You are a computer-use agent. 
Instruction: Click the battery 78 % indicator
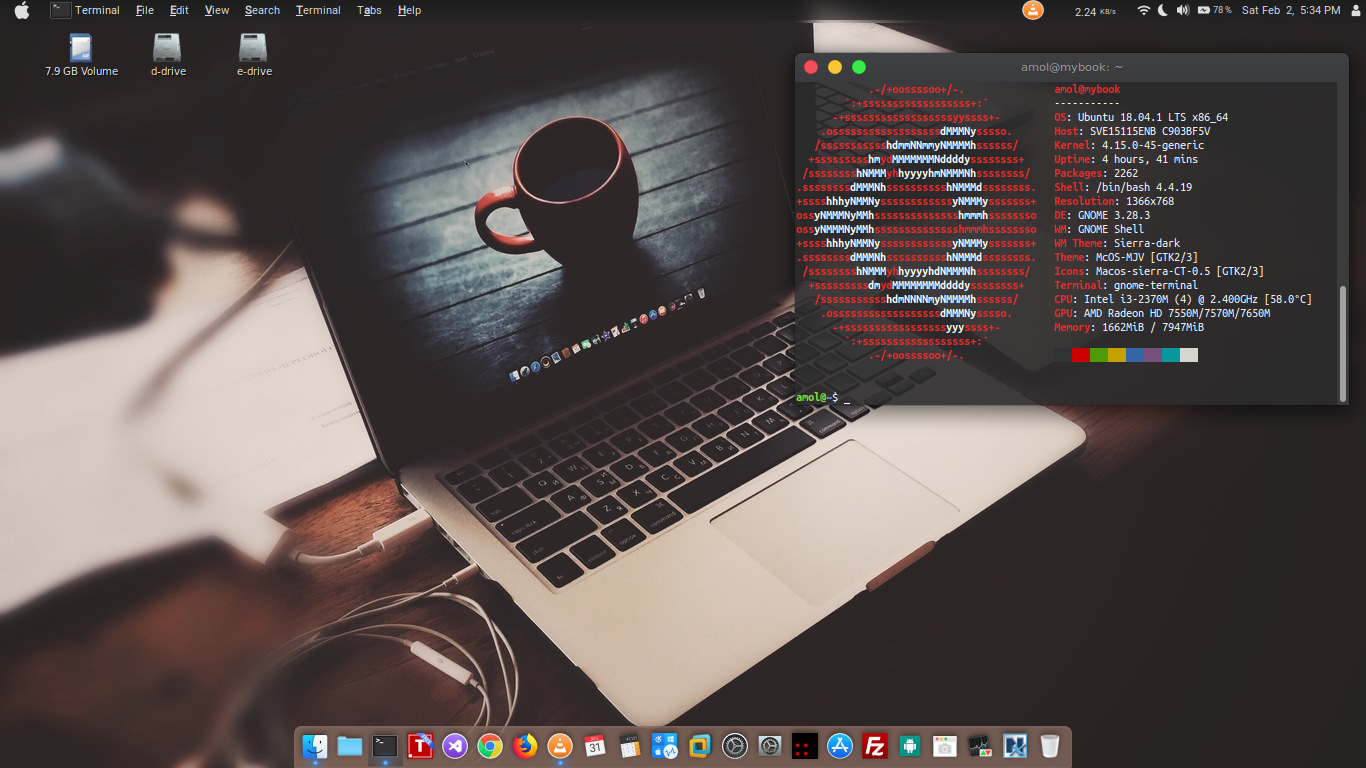(1214, 10)
